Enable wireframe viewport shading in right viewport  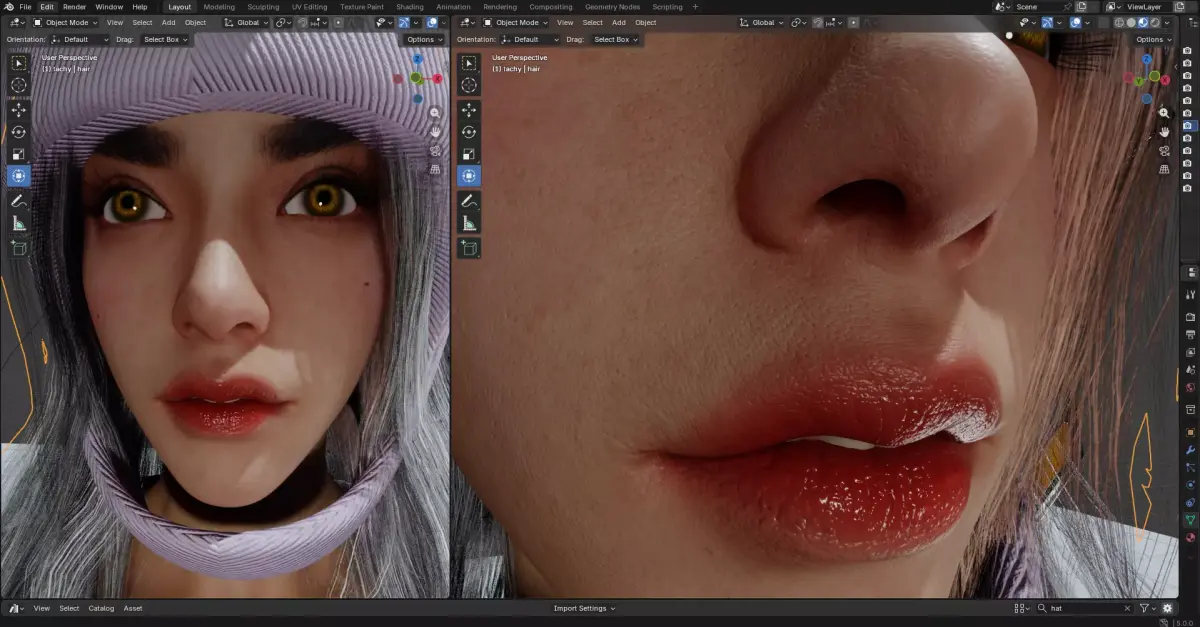pyautogui.click(x=1119, y=22)
